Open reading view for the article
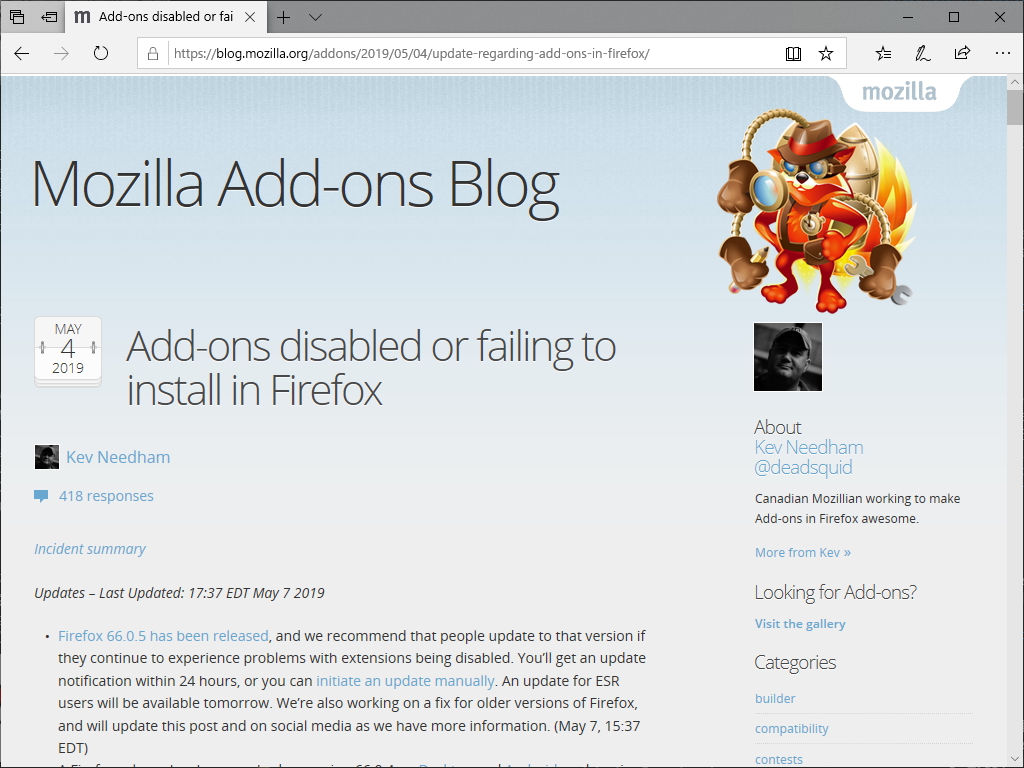Screen dimensions: 1024x768 pos(793,54)
